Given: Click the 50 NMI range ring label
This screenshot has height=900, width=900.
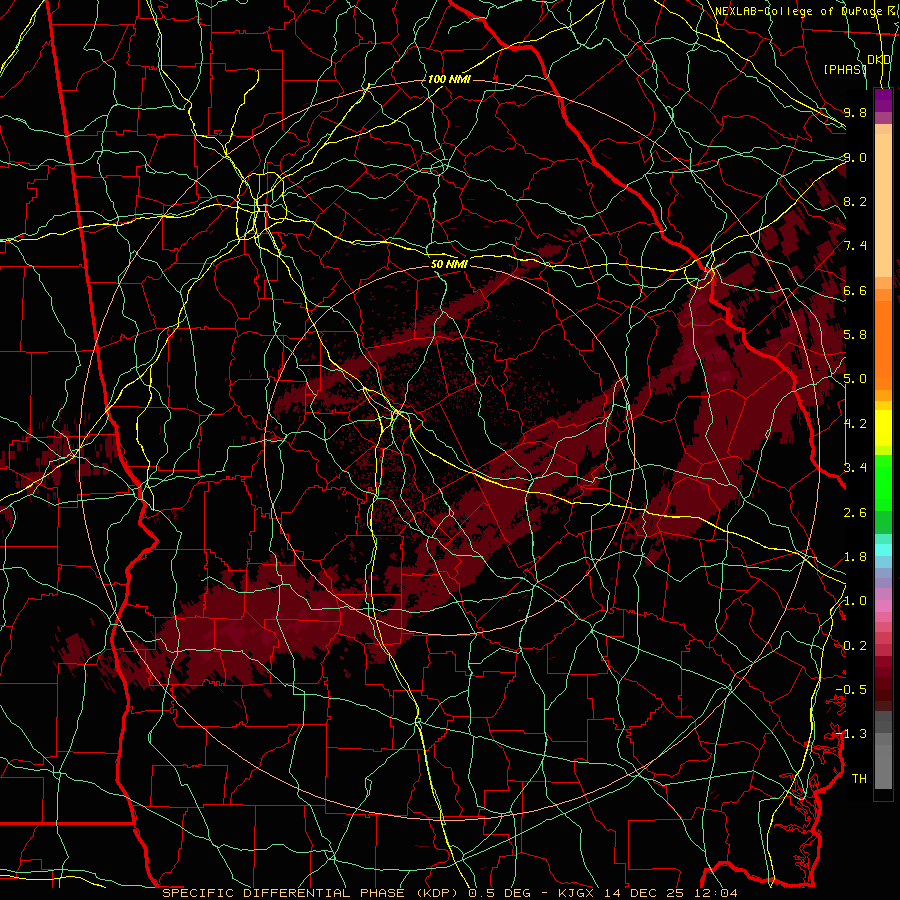Looking at the screenshot, I should pos(449,264).
